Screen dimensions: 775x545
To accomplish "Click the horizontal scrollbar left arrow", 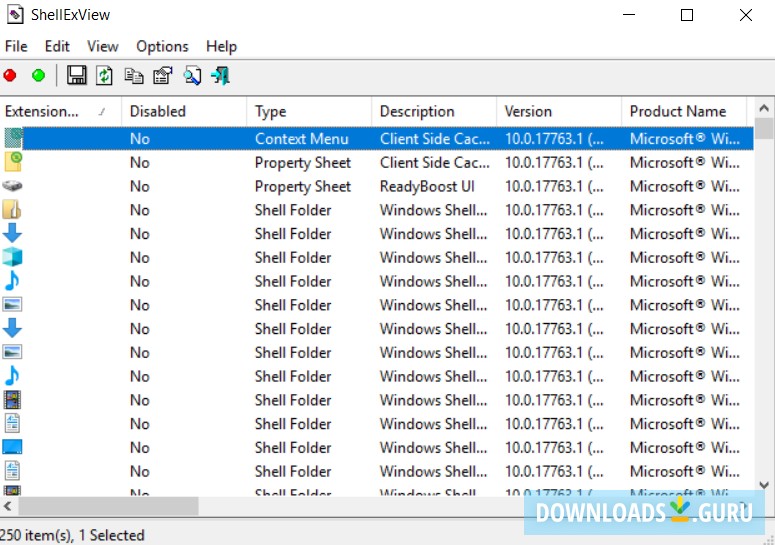I will tap(8, 506).
